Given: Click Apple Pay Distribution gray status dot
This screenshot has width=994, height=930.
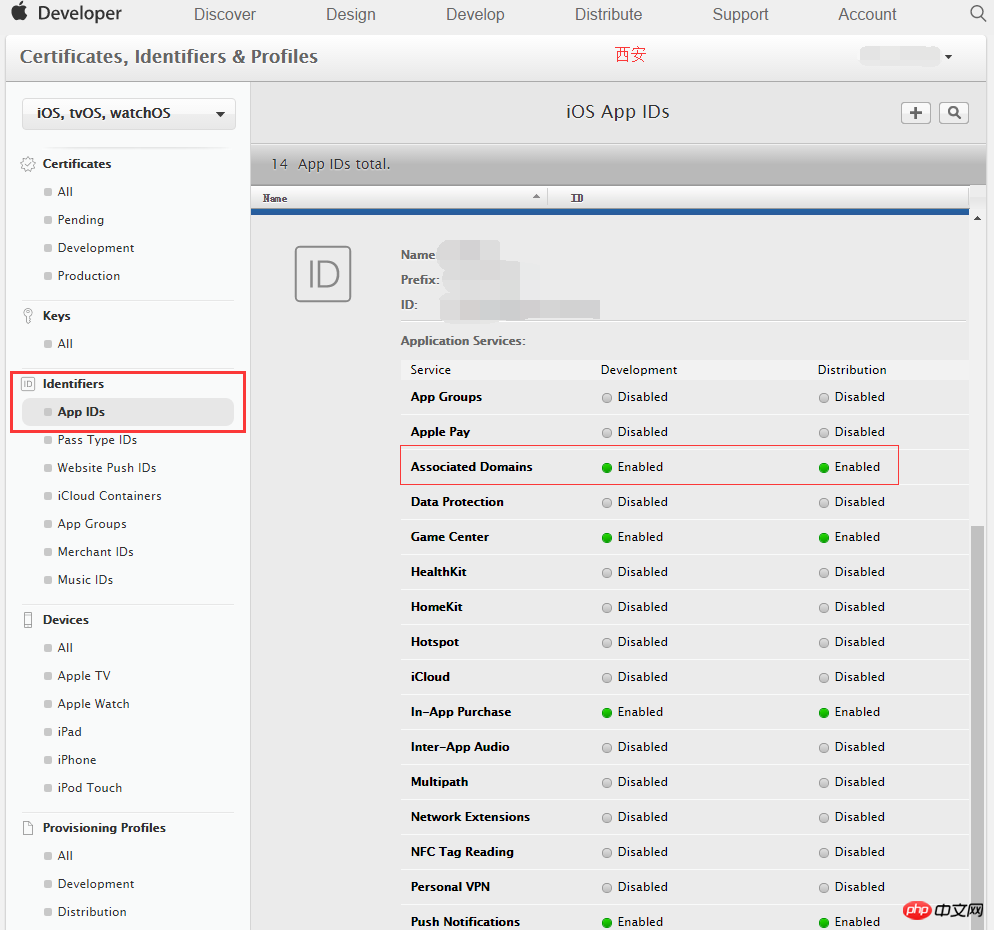Looking at the screenshot, I should (x=823, y=433).
